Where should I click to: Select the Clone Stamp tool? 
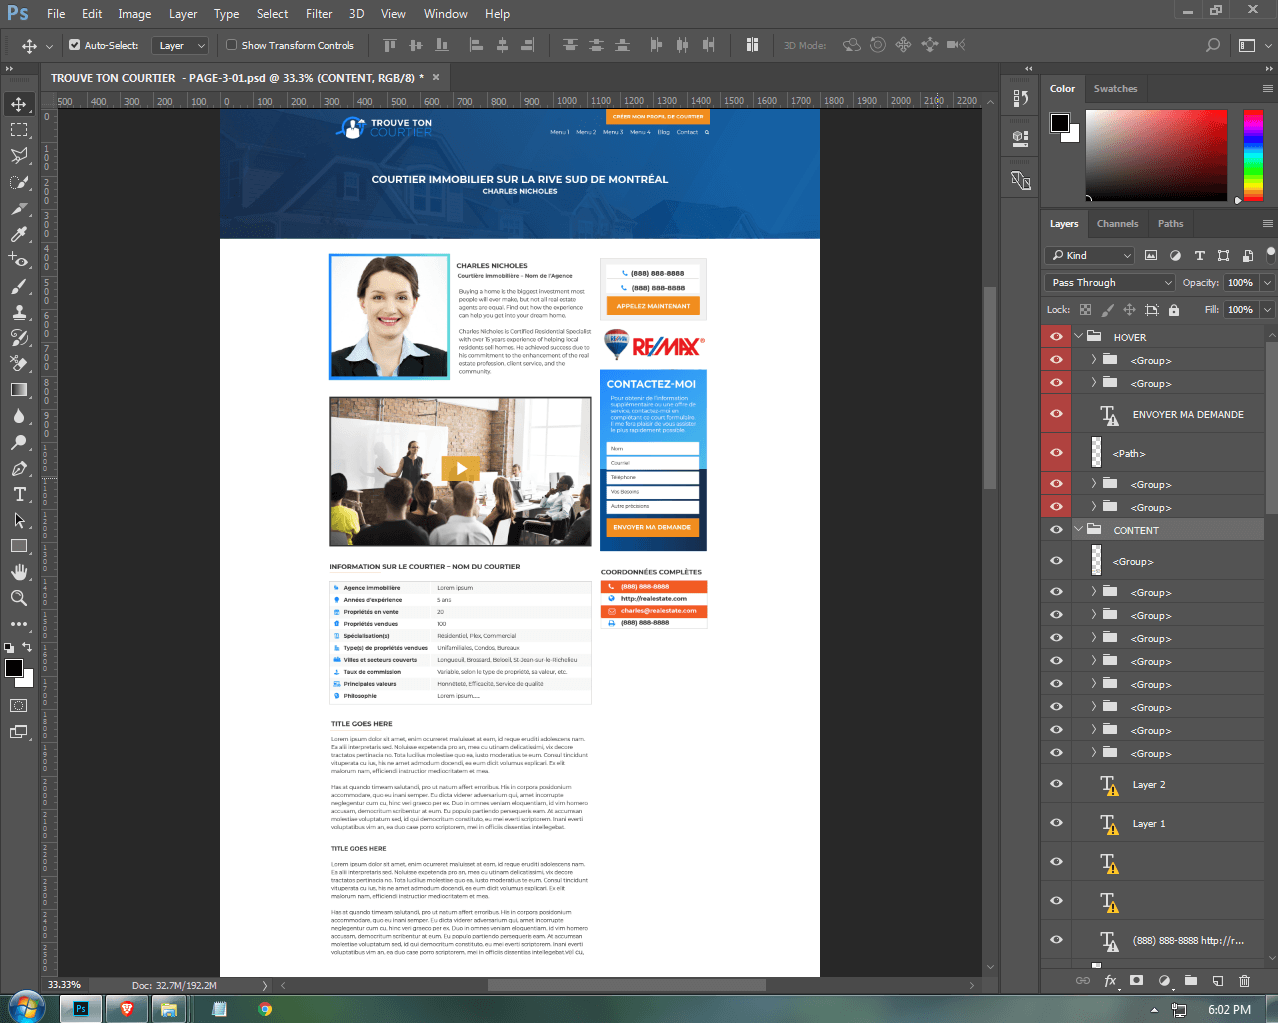pos(19,312)
